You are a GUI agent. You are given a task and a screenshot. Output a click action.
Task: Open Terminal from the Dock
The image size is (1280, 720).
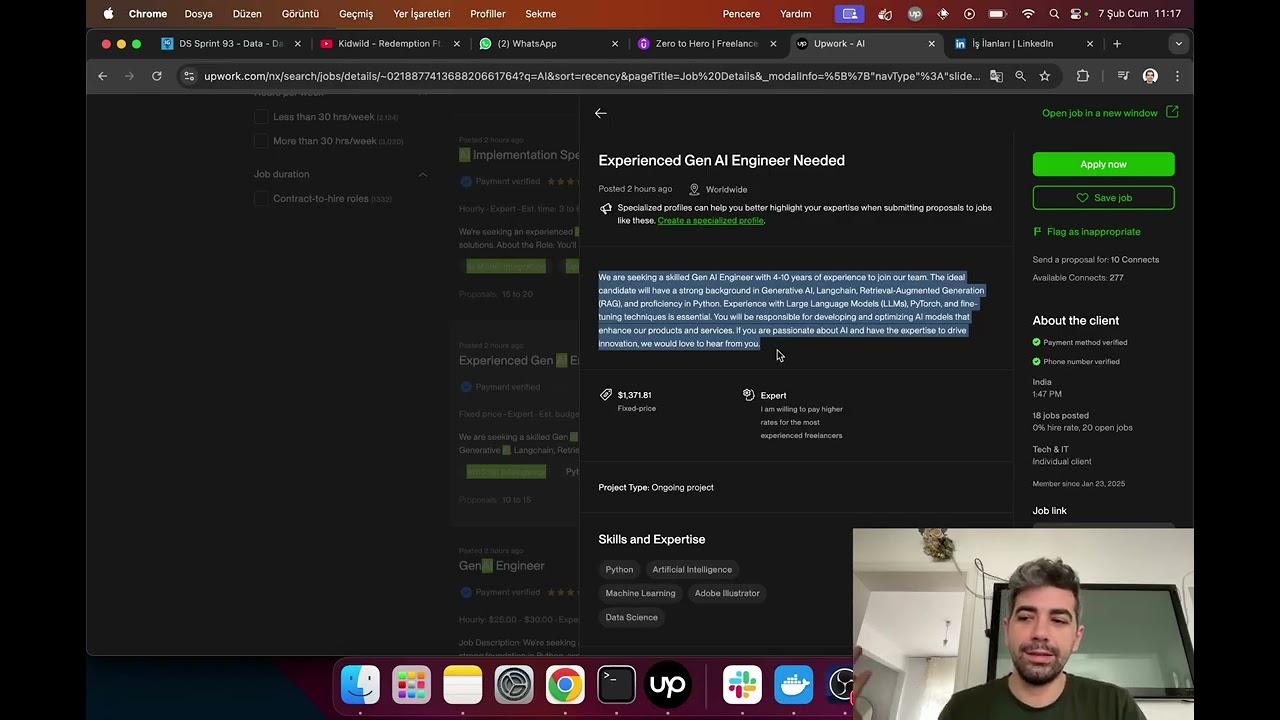point(616,685)
